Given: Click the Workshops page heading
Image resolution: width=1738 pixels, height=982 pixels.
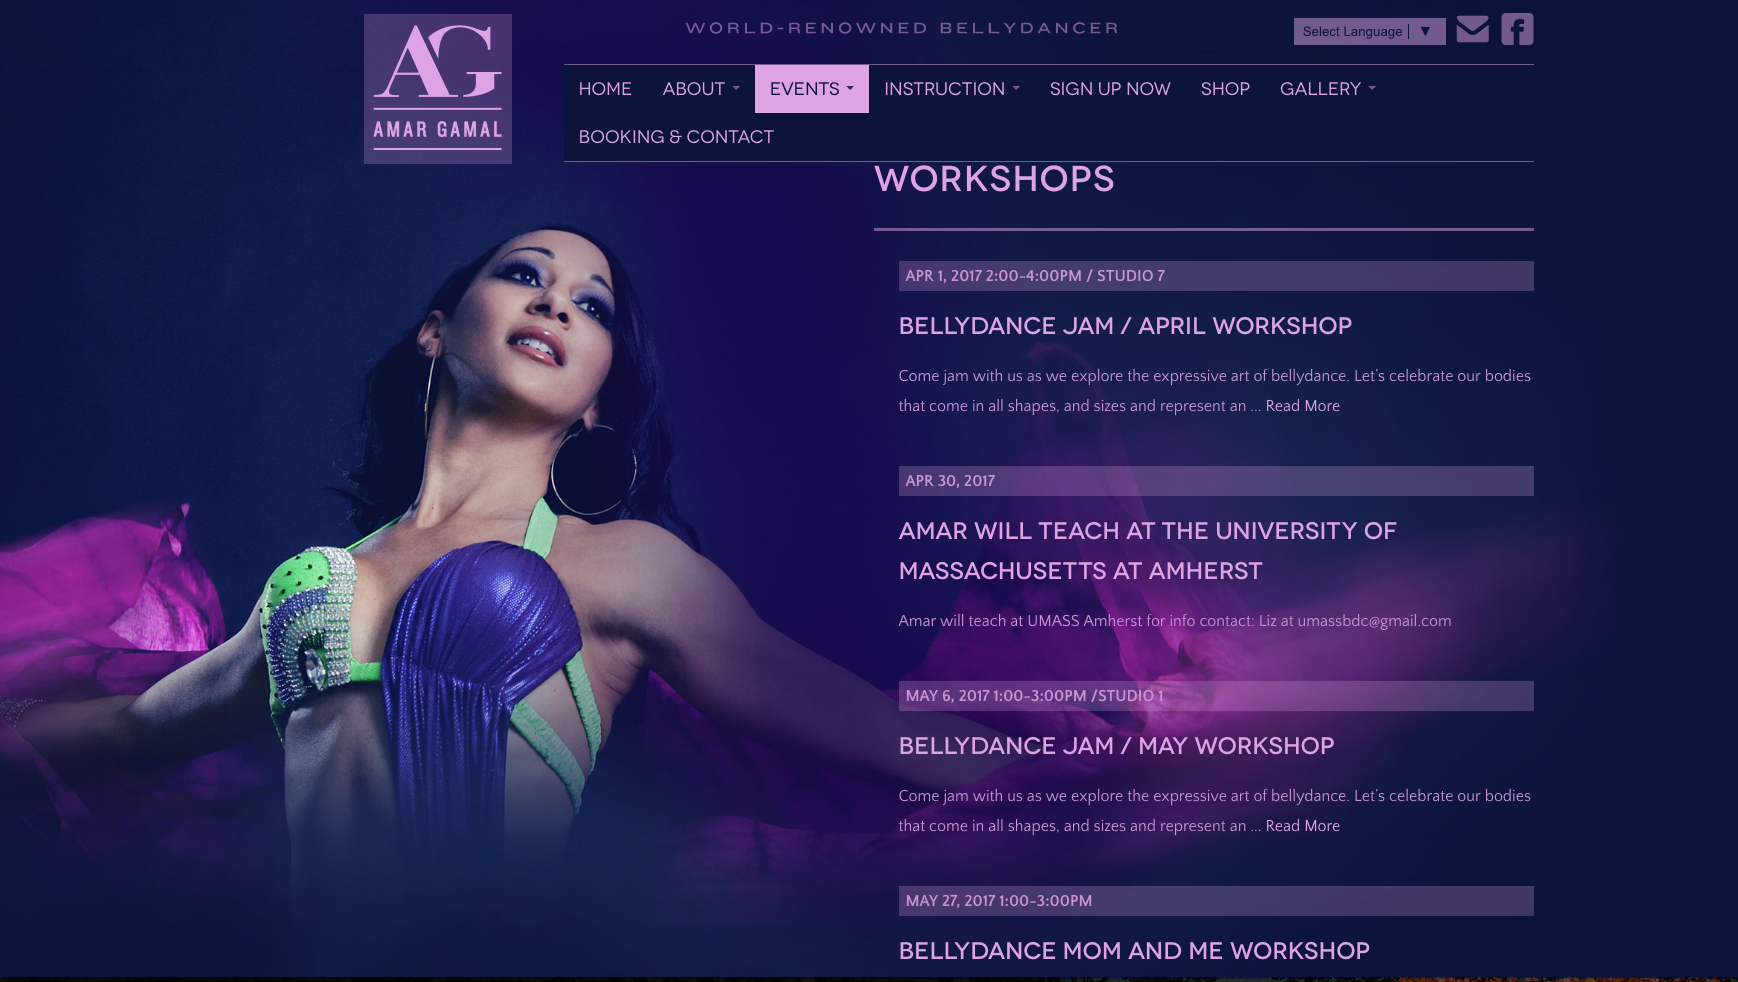Looking at the screenshot, I should (994, 179).
